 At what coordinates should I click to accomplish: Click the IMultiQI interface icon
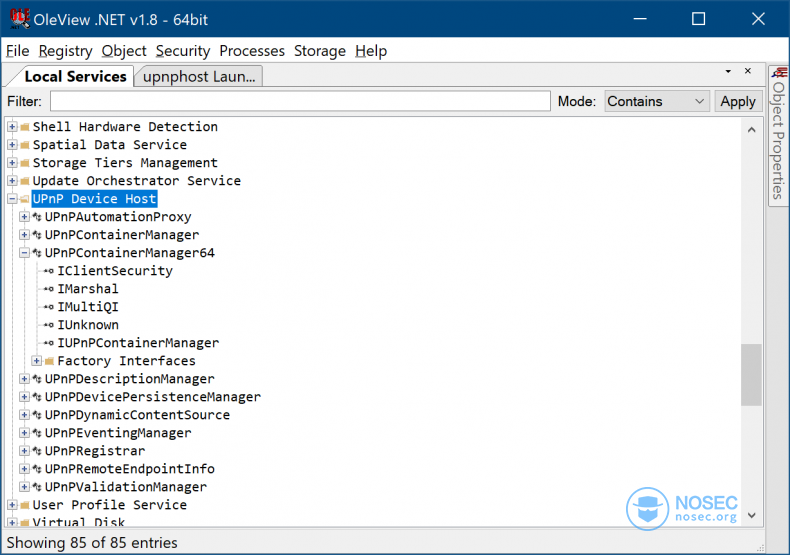click(49, 307)
